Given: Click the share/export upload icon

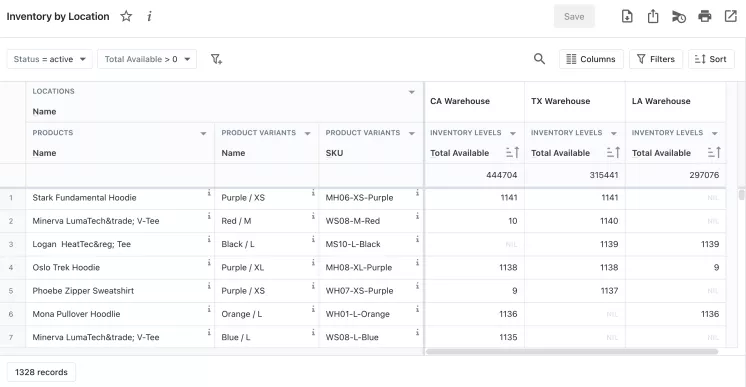Looking at the screenshot, I should tap(653, 16).
